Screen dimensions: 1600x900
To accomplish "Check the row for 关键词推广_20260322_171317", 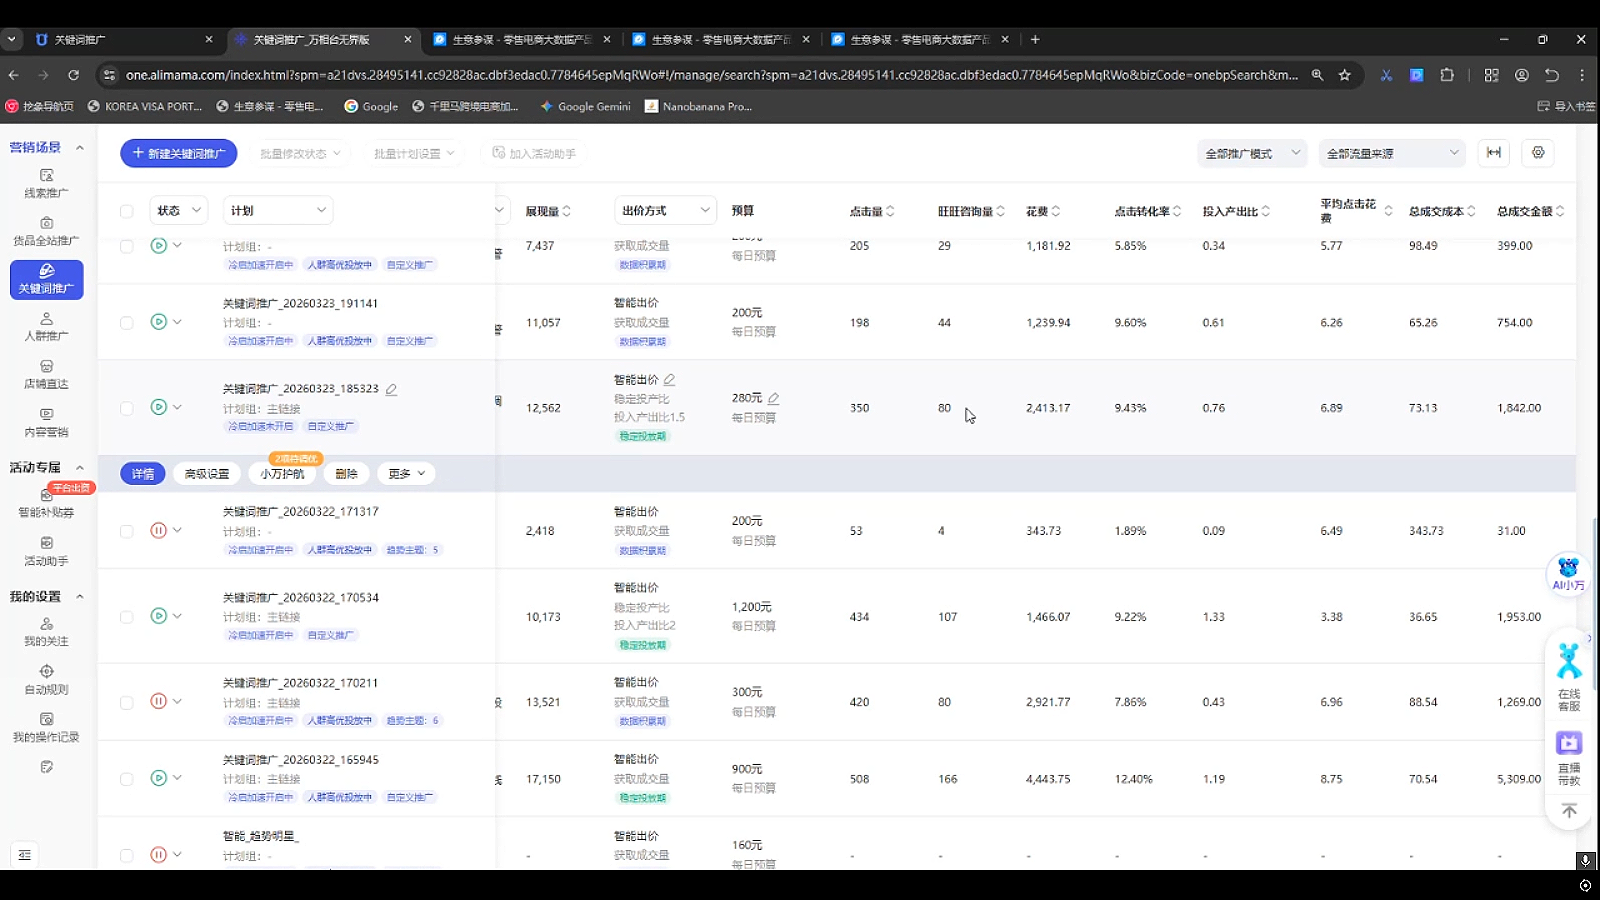I will 127,532.
